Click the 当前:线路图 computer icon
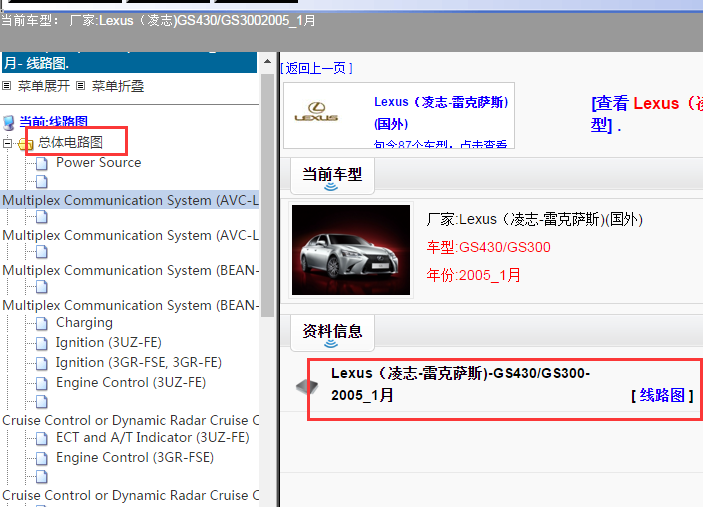Screen dimensions: 703x507 pyautogui.click(x=9, y=122)
